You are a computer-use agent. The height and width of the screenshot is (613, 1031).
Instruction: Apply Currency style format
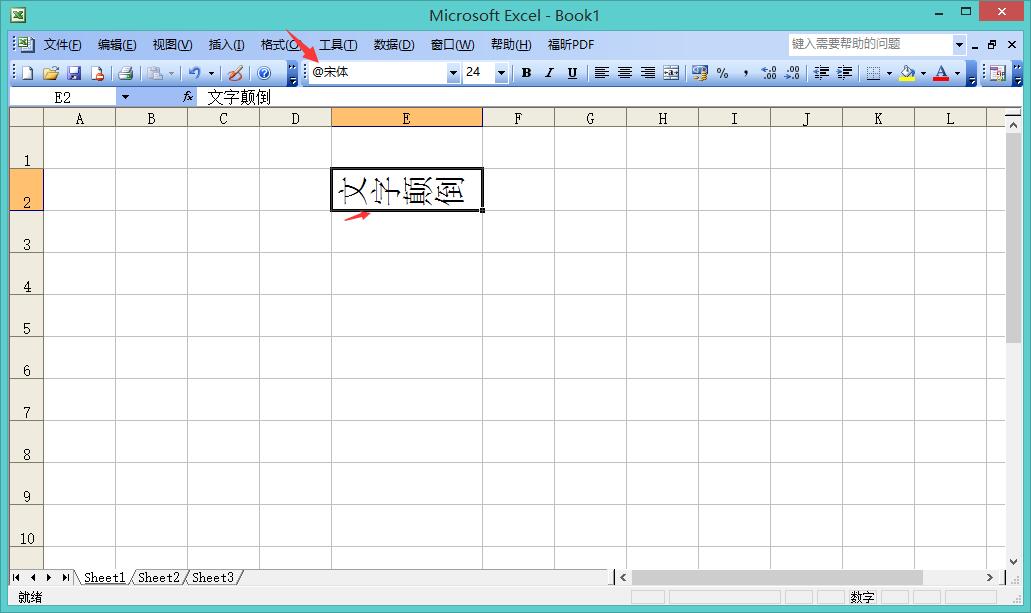(x=700, y=73)
